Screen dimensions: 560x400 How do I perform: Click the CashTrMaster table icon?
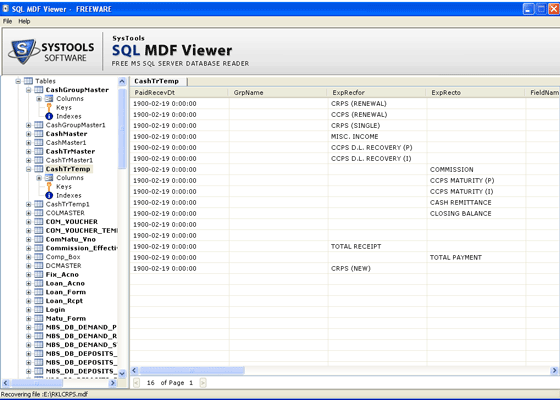(39, 151)
